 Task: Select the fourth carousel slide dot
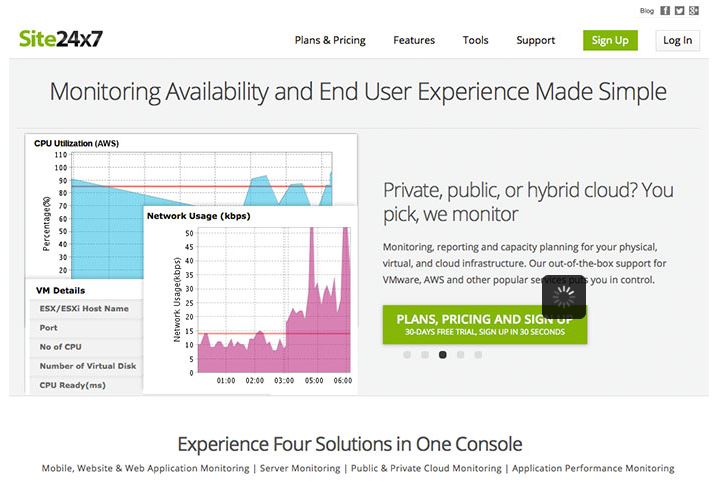coord(461,354)
